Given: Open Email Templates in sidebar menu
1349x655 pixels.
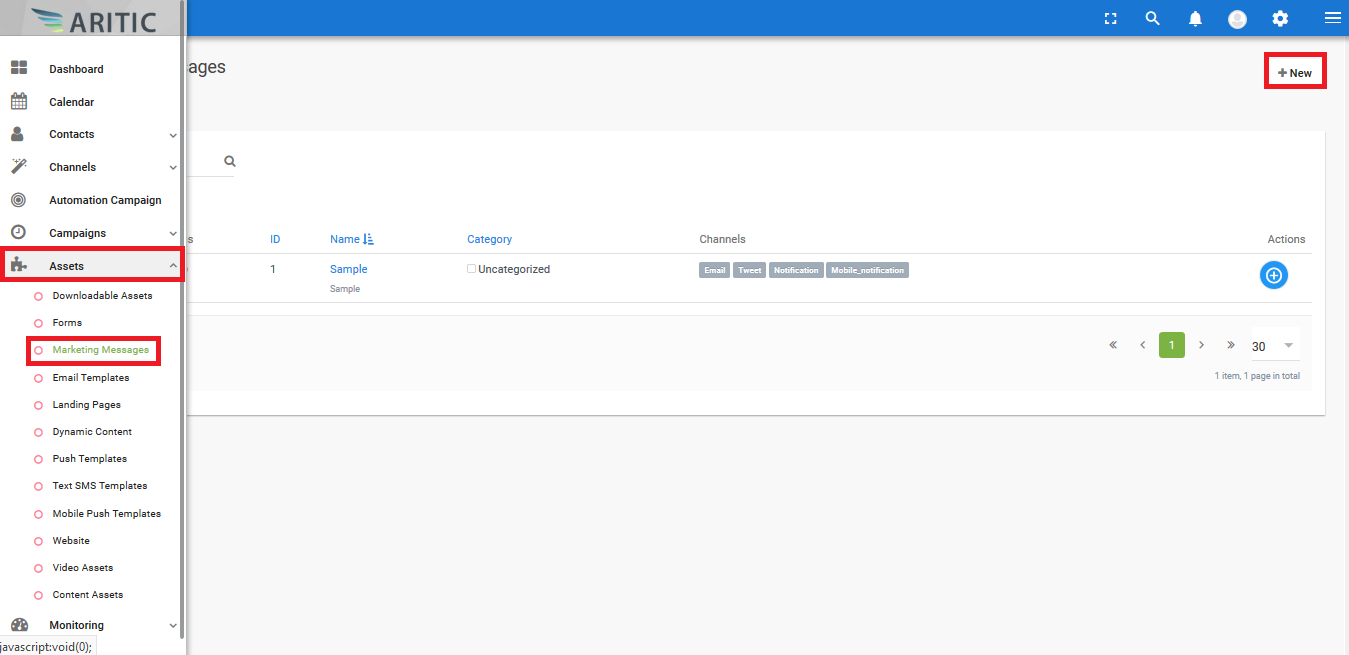Looking at the screenshot, I should click(x=90, y=378).
